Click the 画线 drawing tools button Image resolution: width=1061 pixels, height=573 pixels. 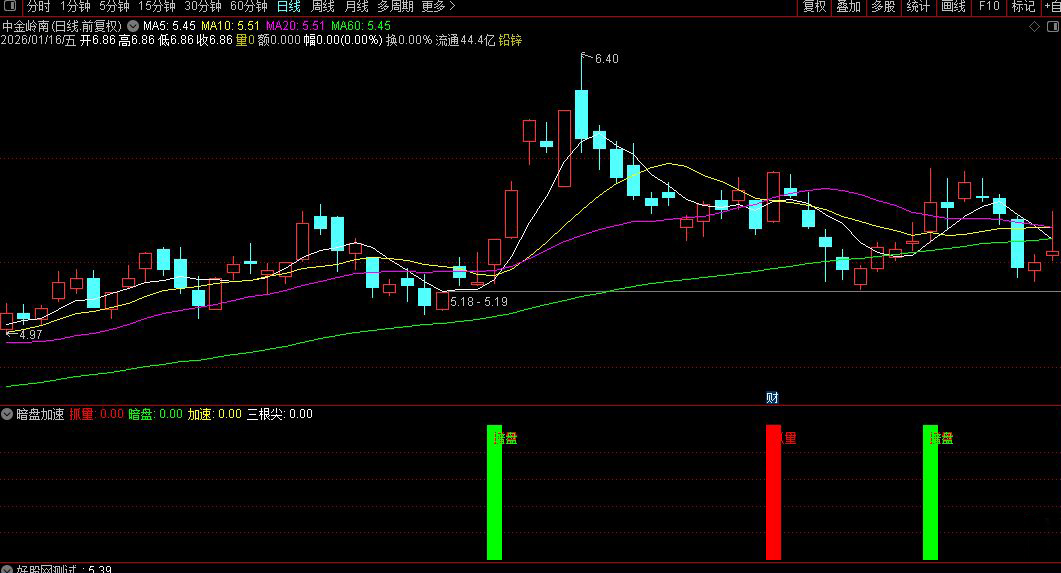[x=953, y=7]
